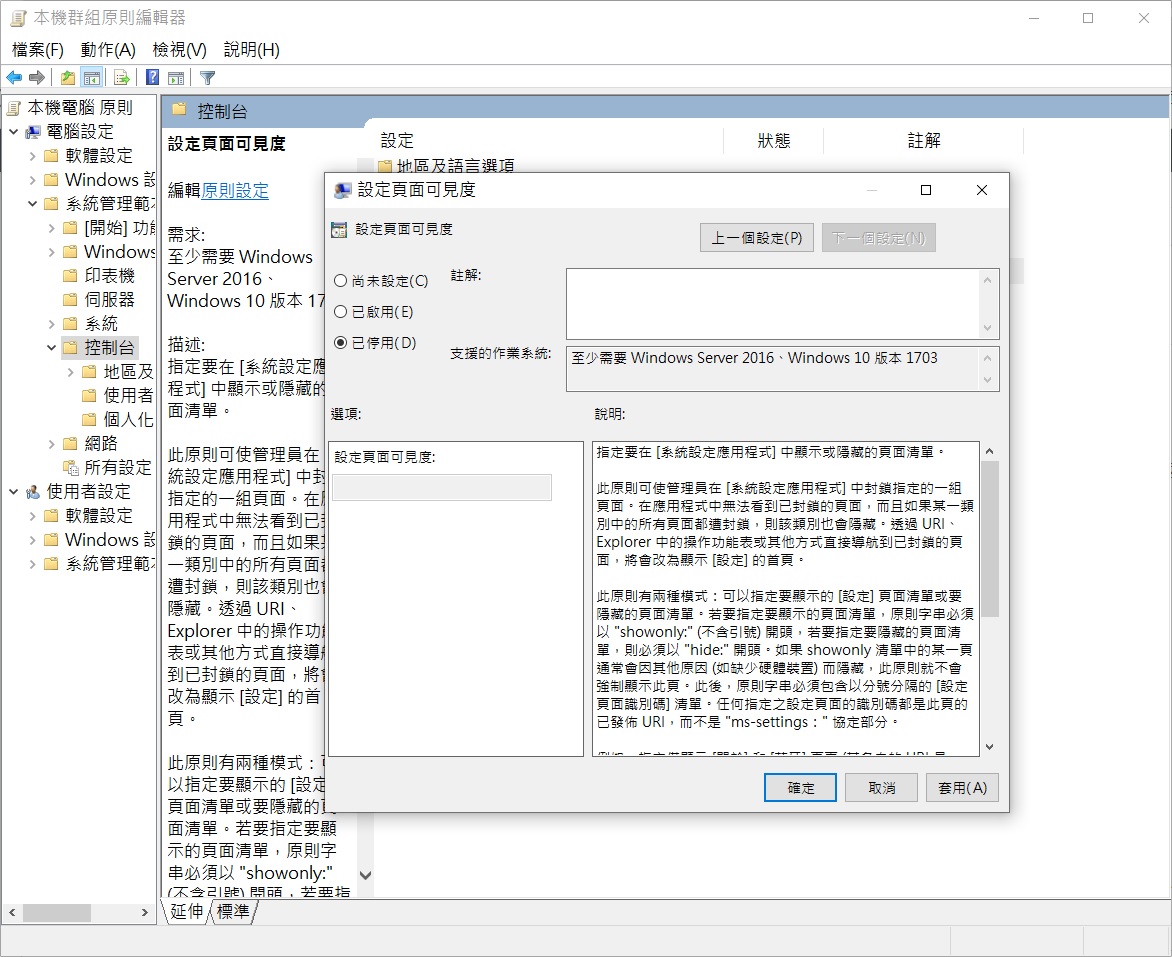Maximize the 設定頁面可見度 dialog

pyautogui.click(x=926, y=190)
